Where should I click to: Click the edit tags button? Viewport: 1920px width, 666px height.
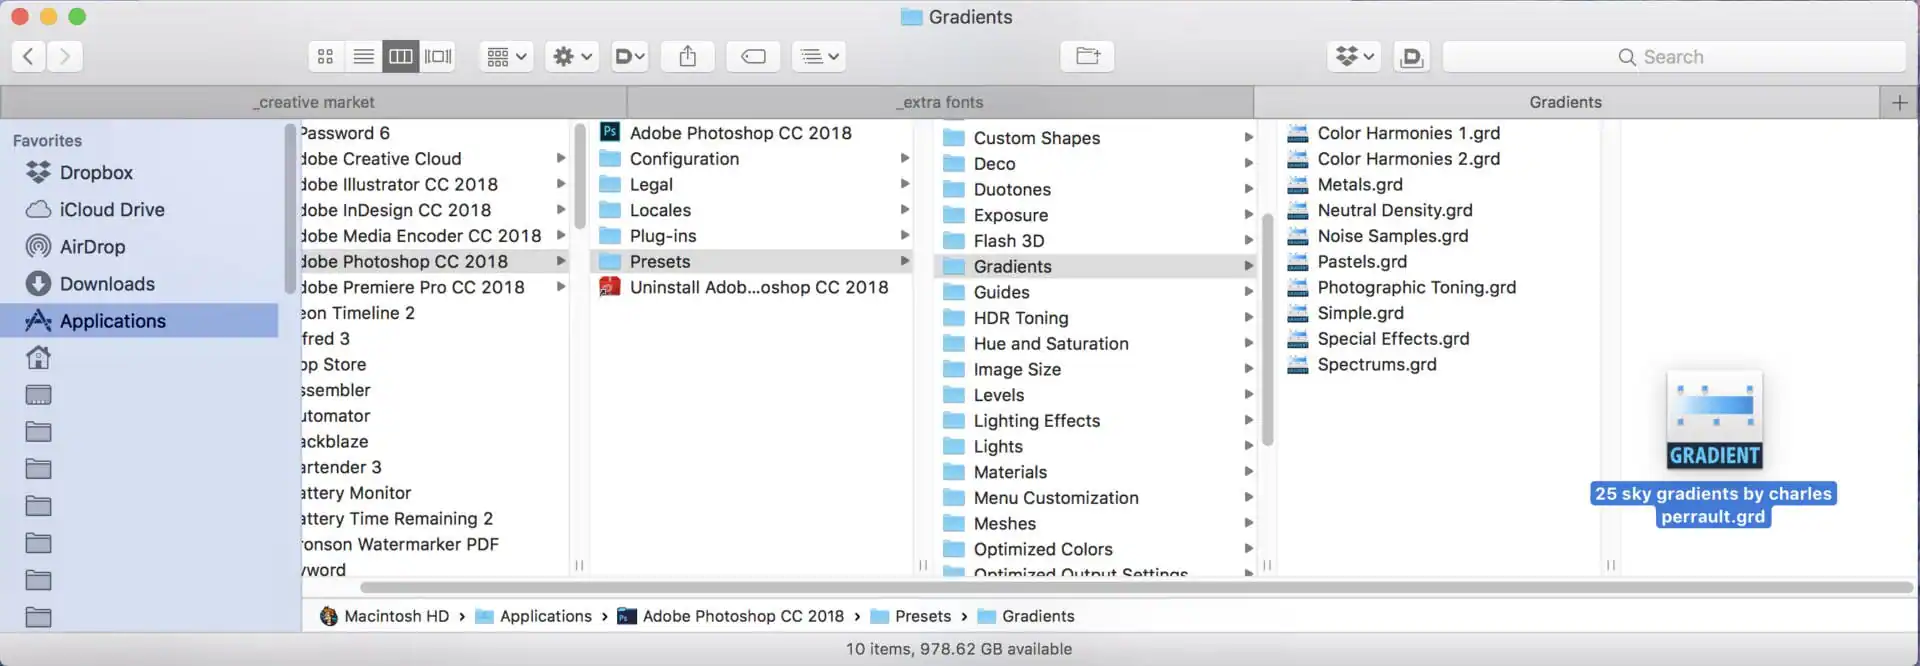(753, 56)
